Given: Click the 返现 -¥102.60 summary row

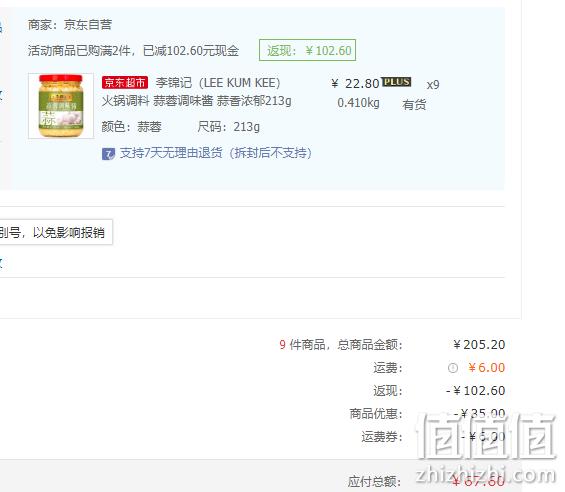Looking at the screenshot, I should [x=439, y=391].
